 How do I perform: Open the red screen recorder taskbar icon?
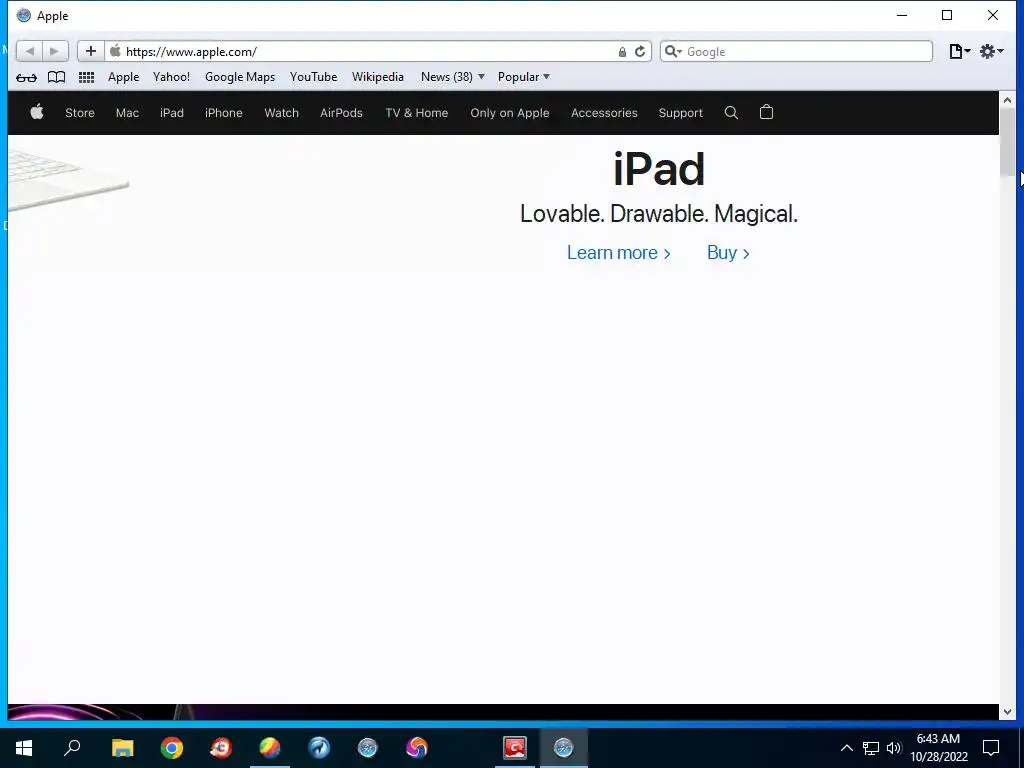[x=515, y=748]
